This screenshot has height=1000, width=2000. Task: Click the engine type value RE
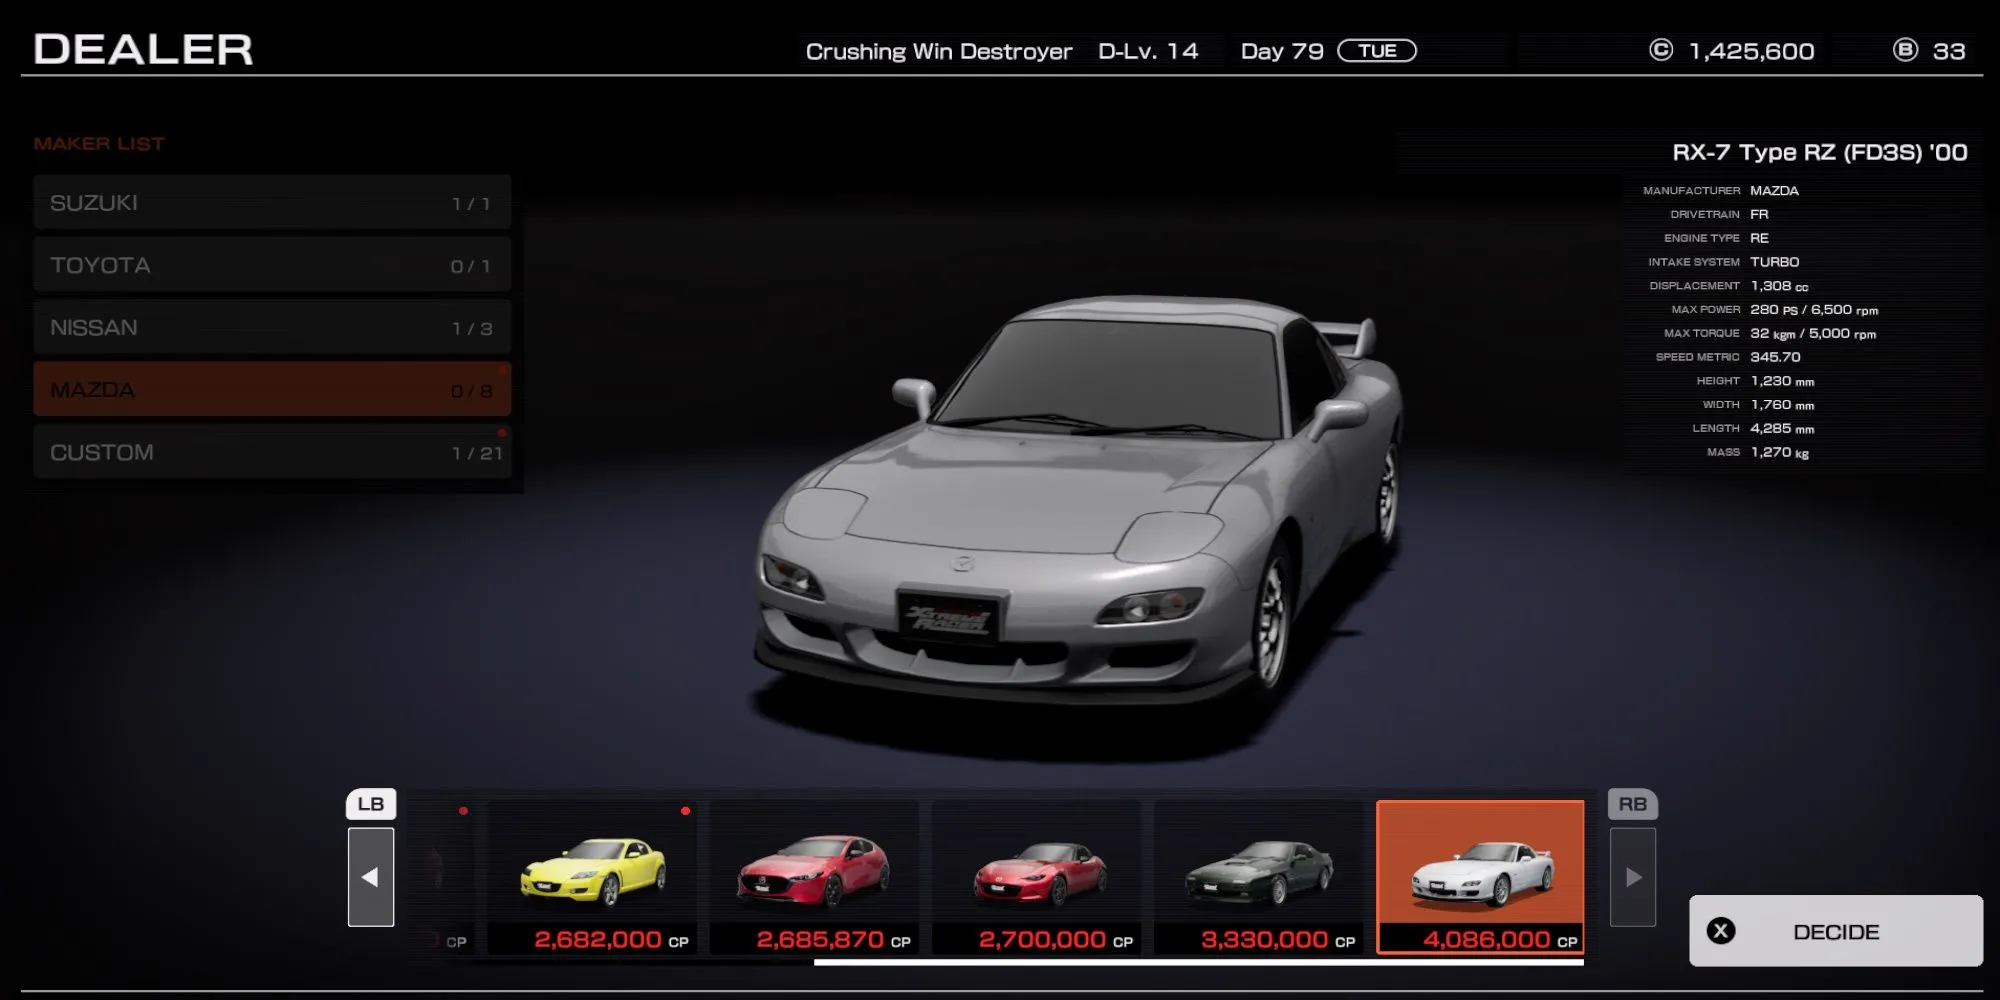click(x=1759, y=238)
